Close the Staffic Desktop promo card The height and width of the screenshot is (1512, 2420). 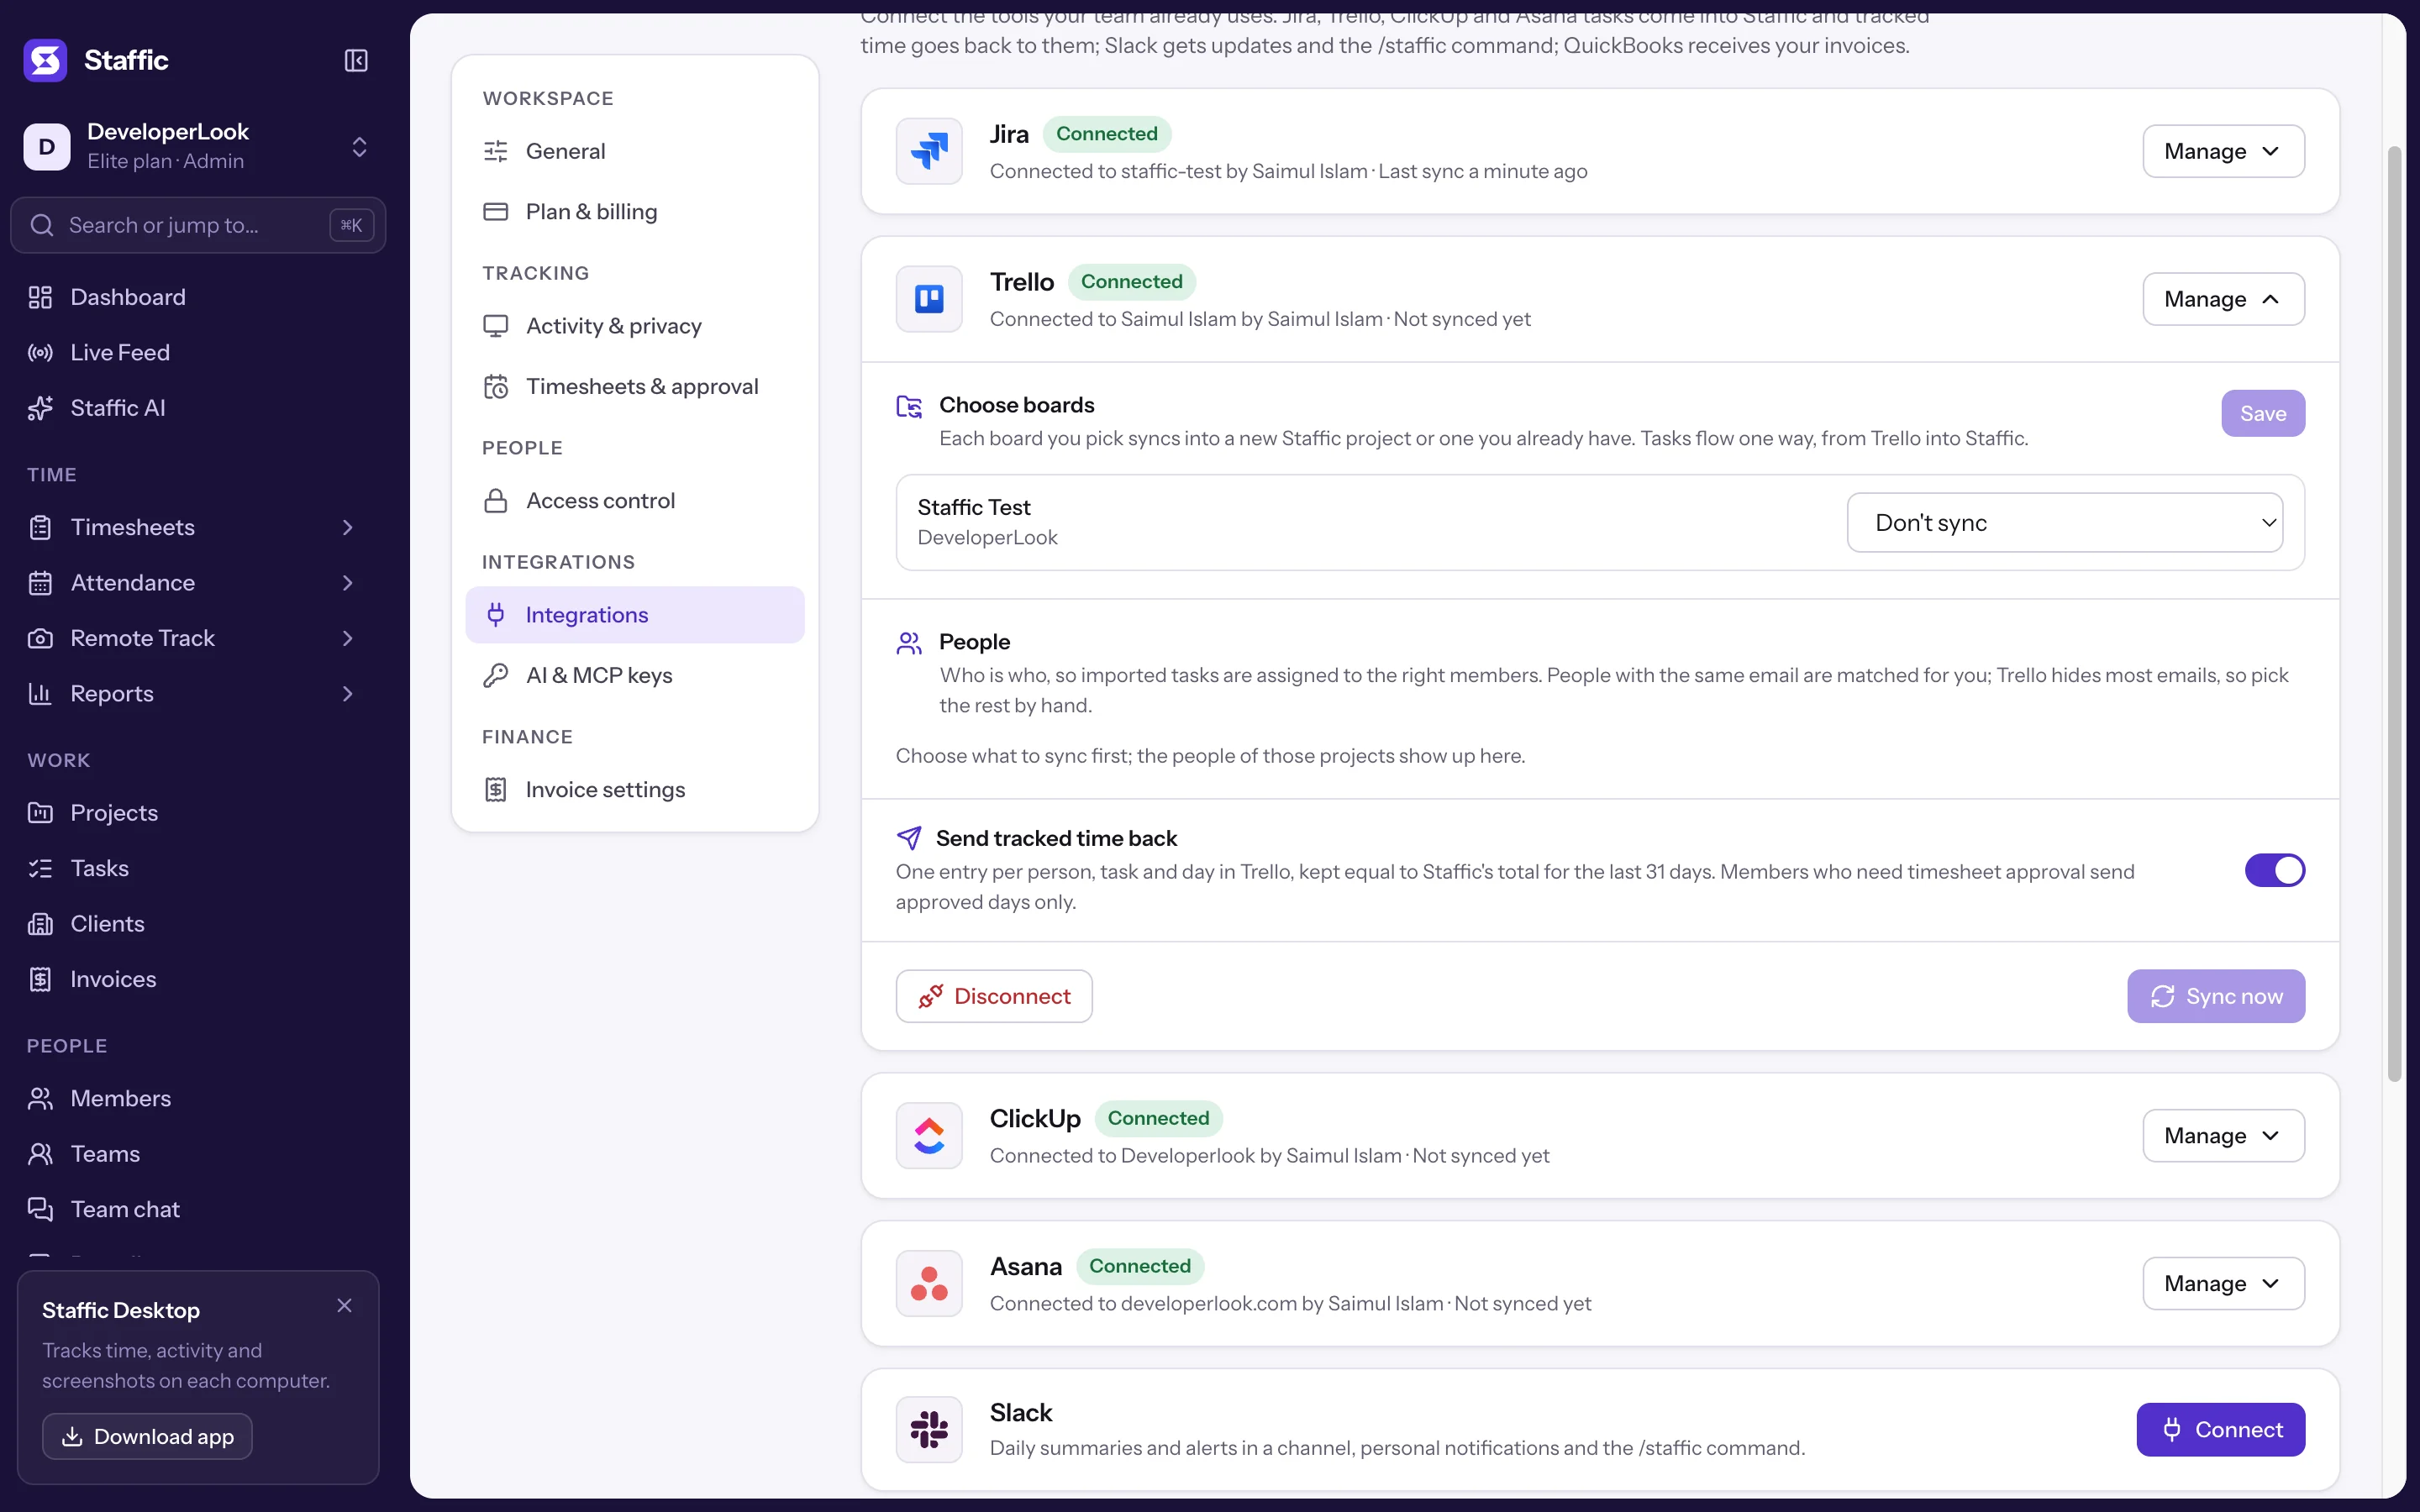pos(344,1305)
